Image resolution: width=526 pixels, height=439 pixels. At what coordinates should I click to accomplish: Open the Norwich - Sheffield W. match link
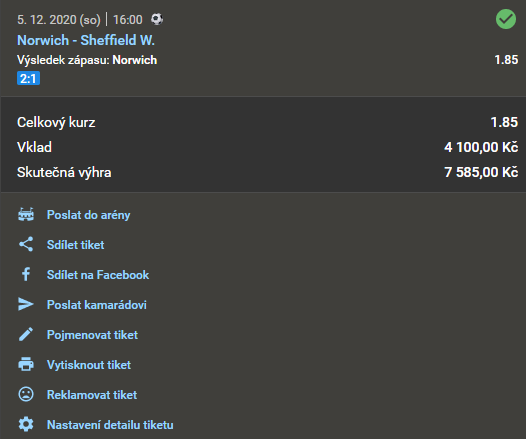[86, 40]
